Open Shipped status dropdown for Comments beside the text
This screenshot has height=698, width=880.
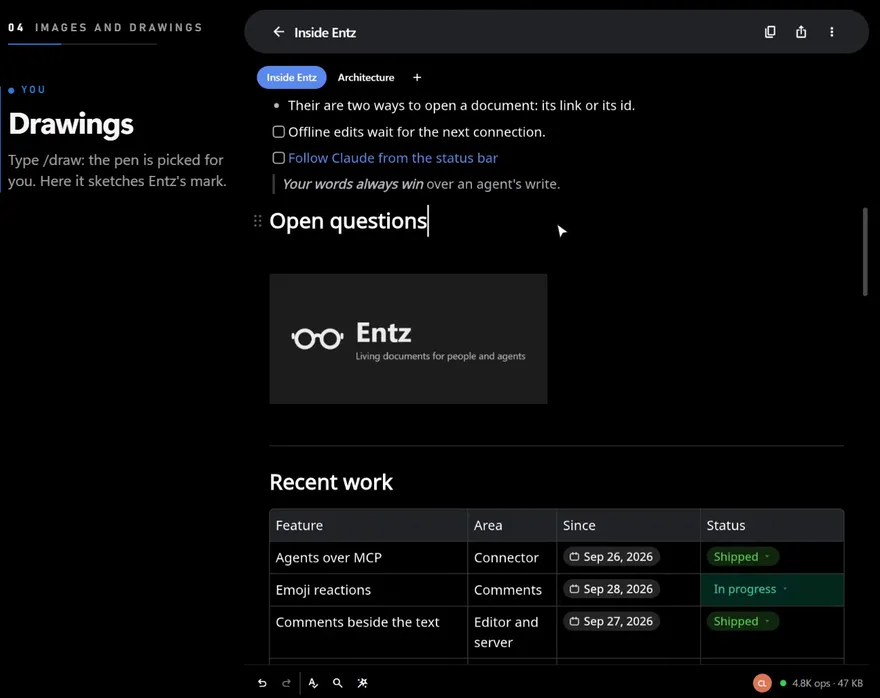(742, 621)
